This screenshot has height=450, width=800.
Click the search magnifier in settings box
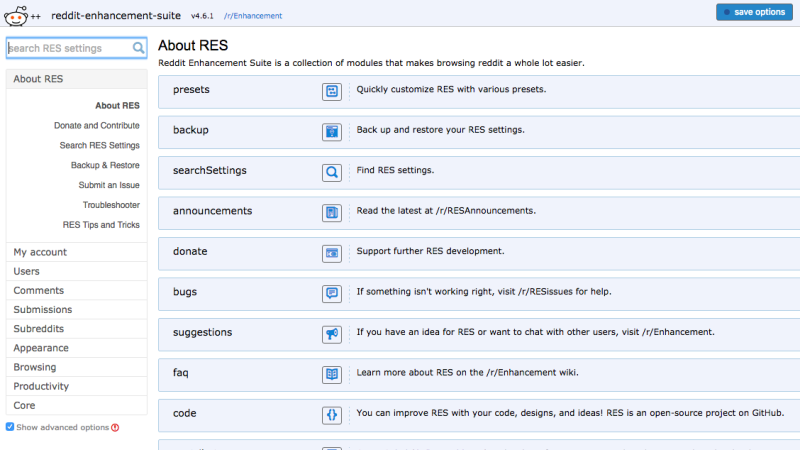[x=138, y=48]
